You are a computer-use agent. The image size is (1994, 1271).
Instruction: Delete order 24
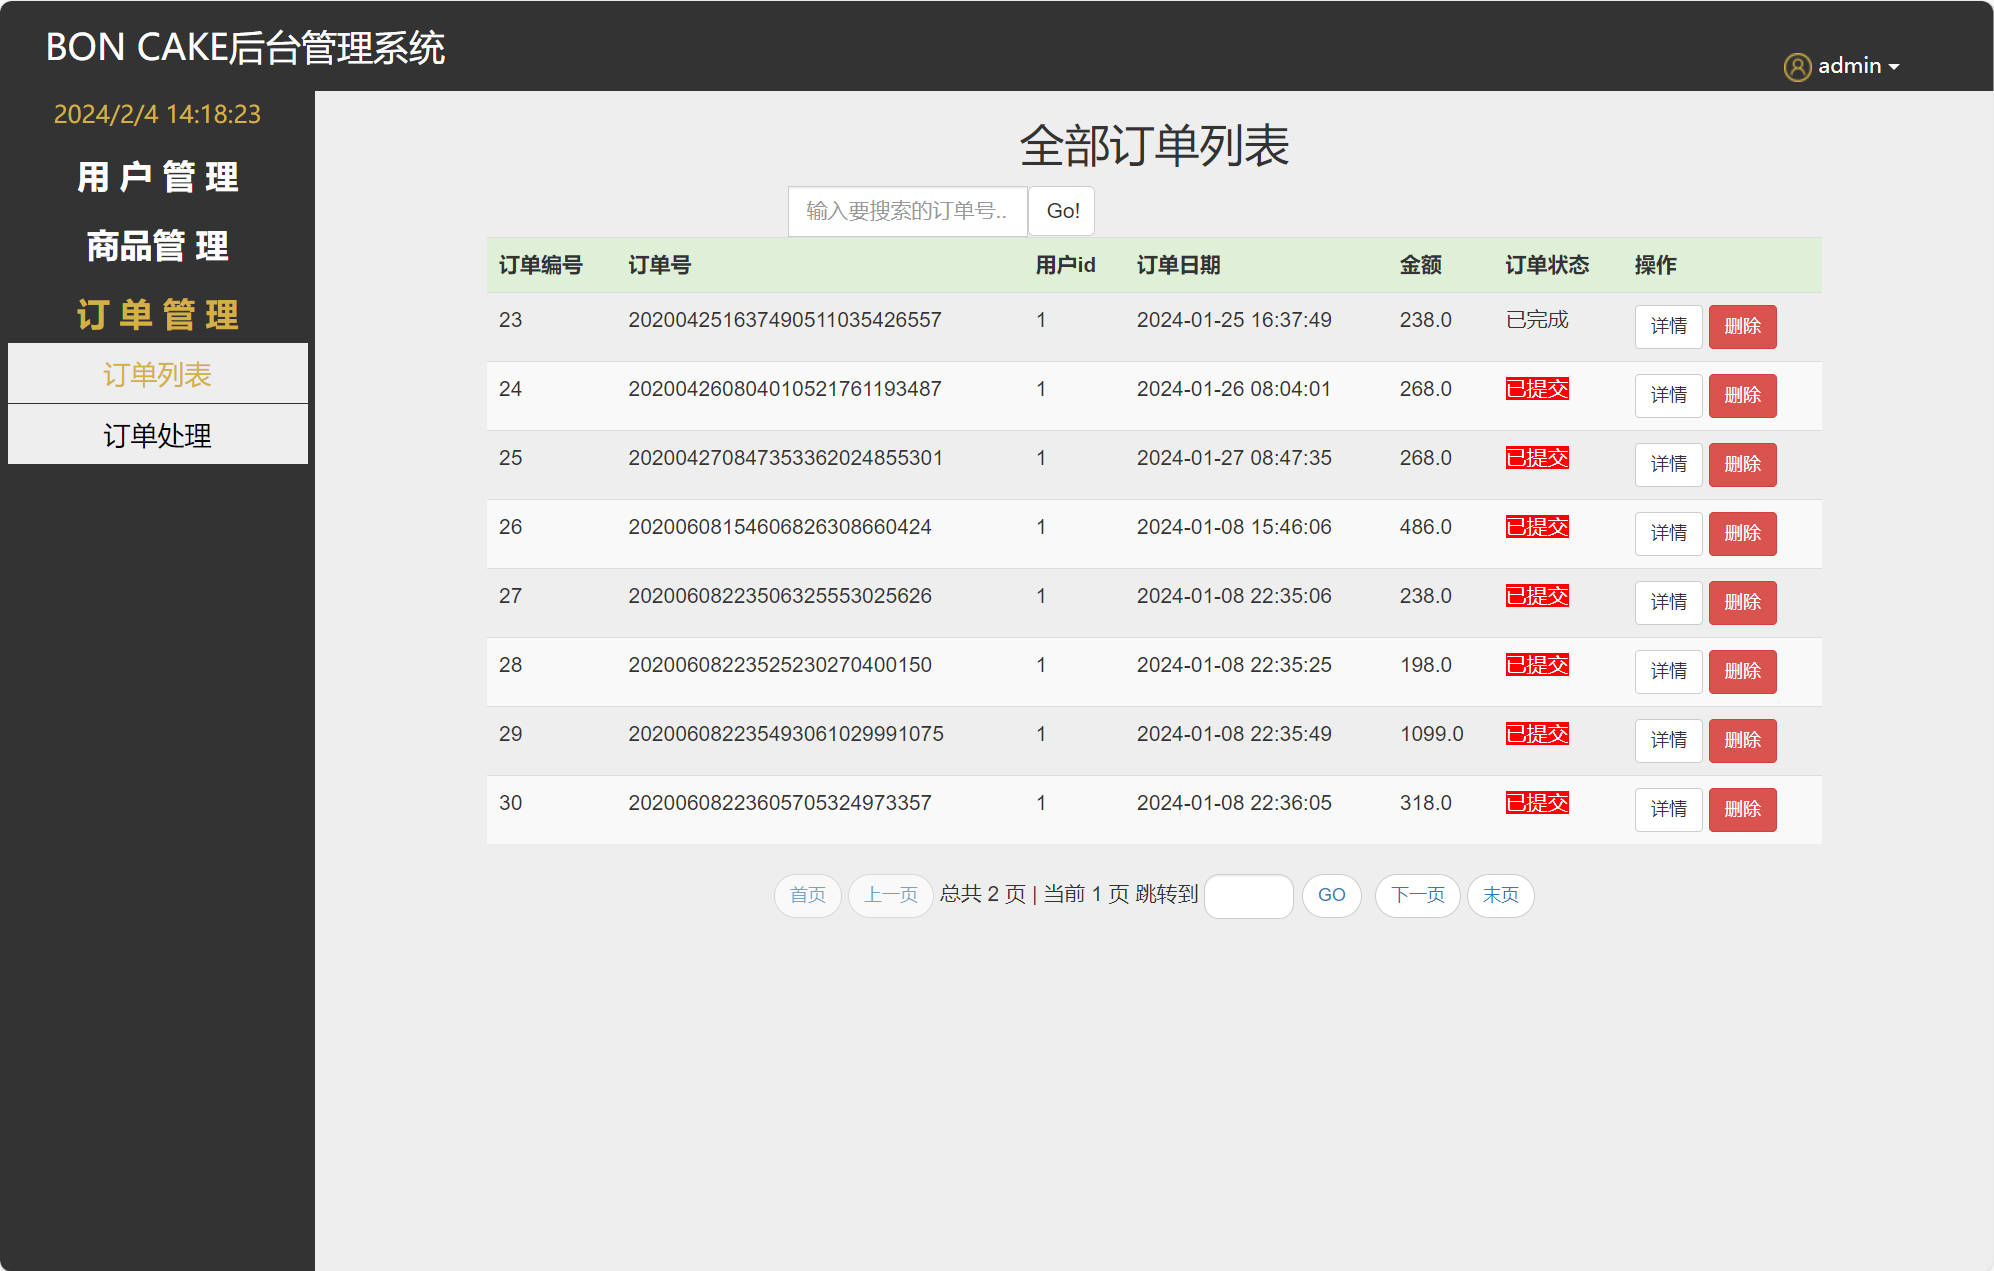pos(1743,396)
